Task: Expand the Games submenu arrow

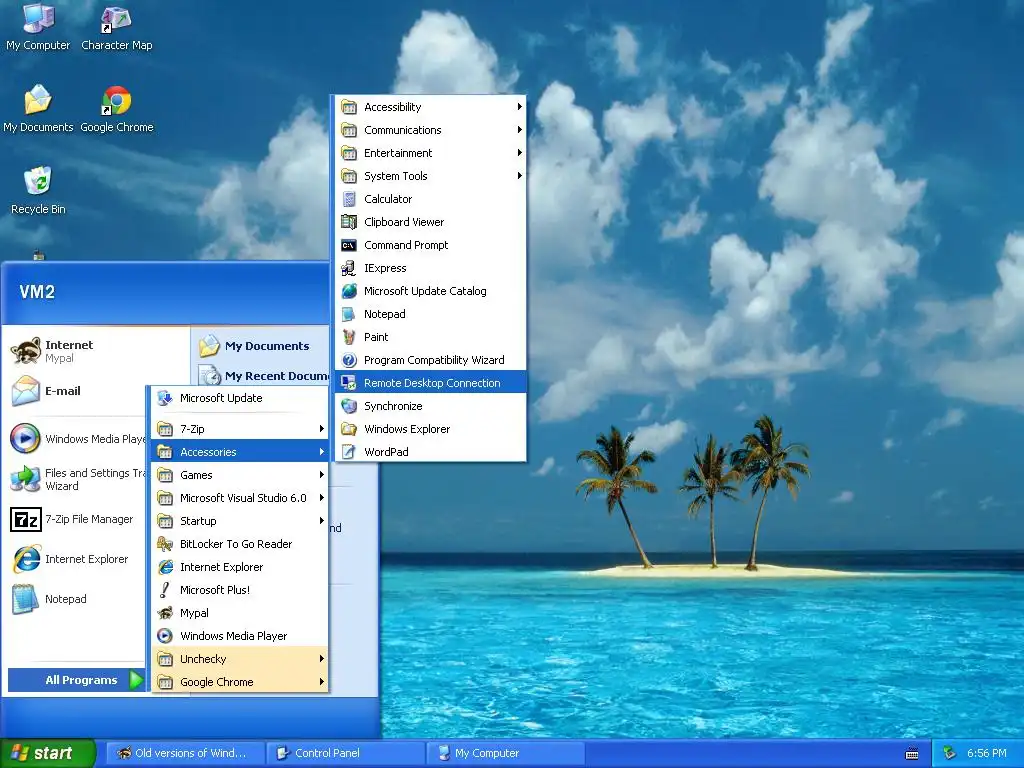Action: tap(321, 475)
